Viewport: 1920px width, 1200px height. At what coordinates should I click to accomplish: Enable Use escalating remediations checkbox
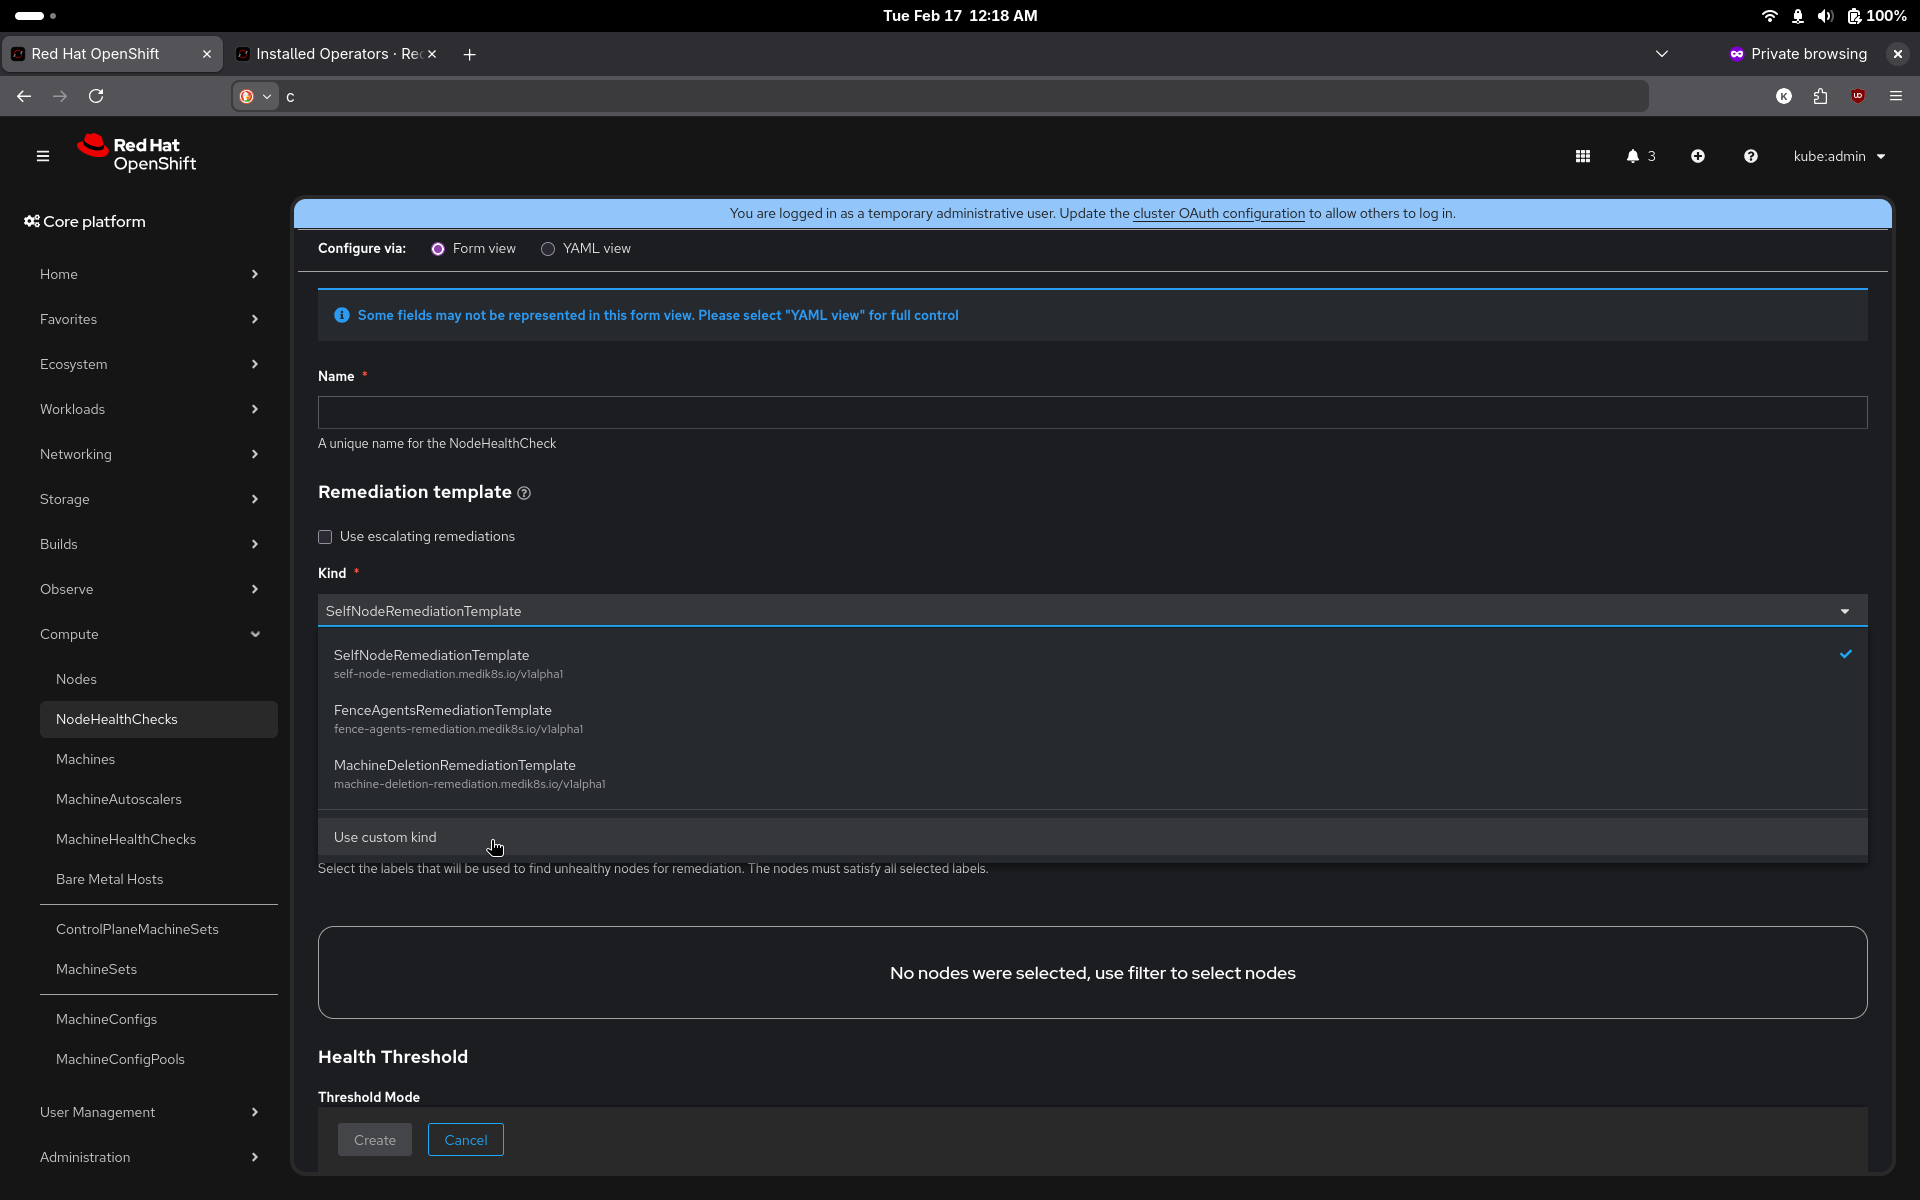click(x=325, y=537)
